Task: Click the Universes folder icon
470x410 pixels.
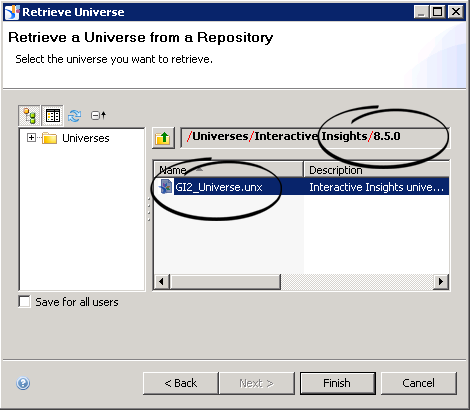Action: click(50, 138)
